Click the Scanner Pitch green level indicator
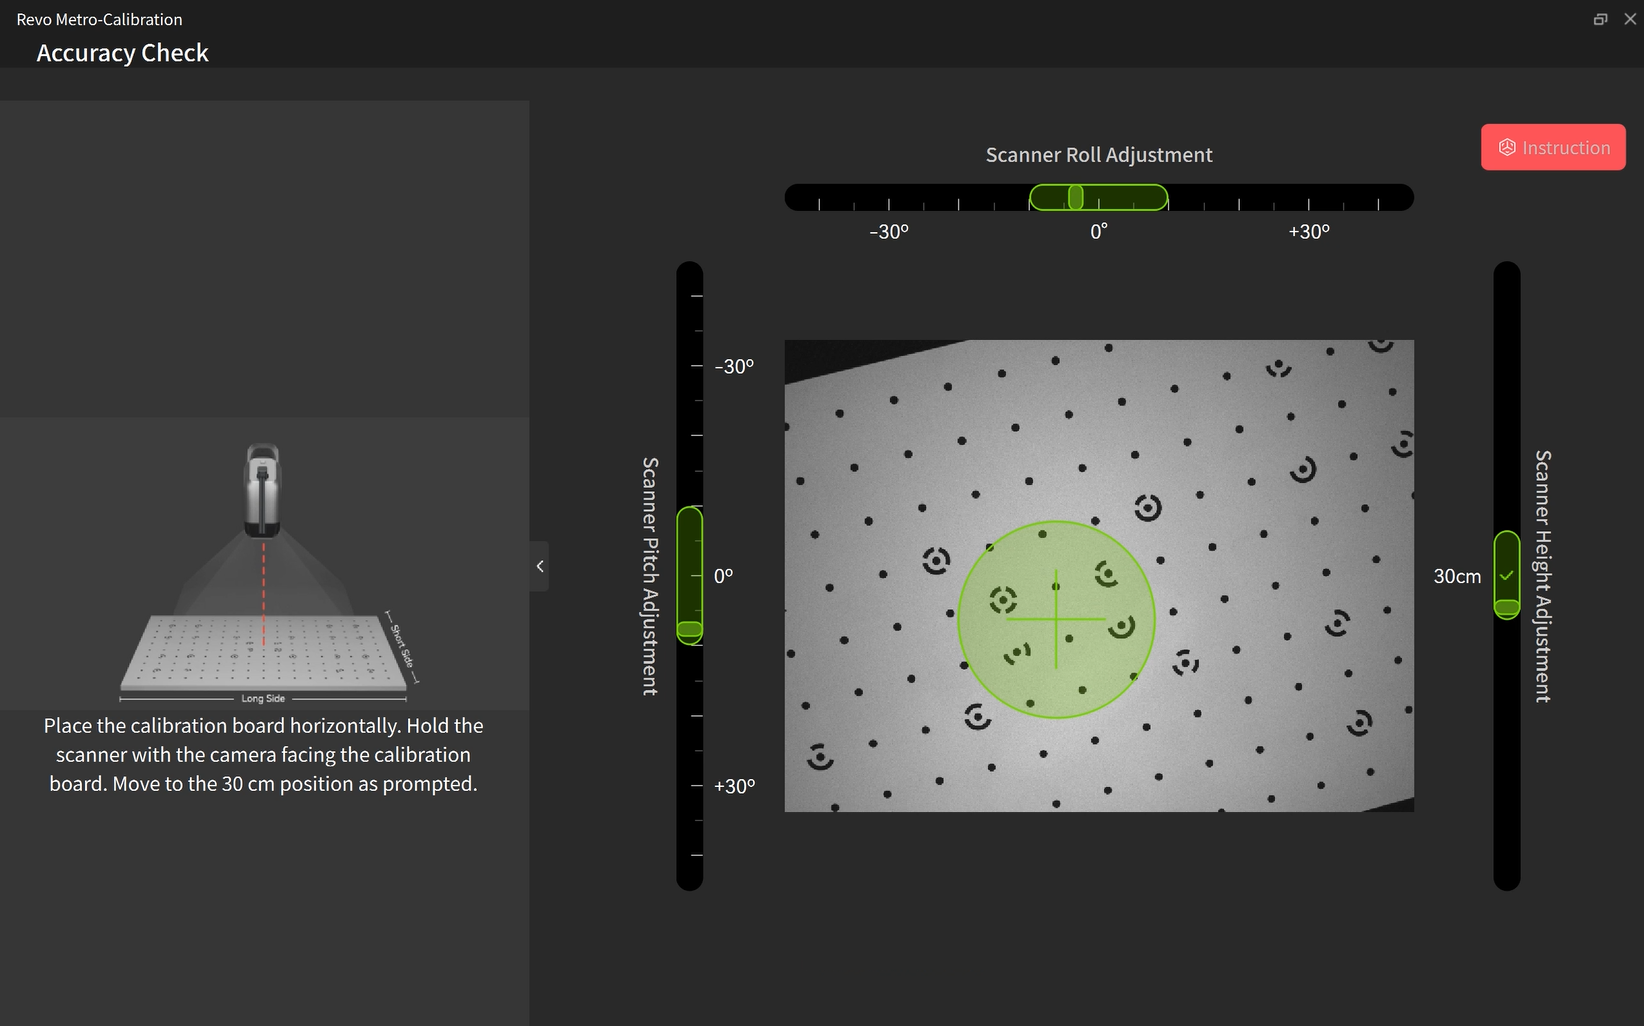This screenshot has width=1644, height=1026. pos(690,574)
